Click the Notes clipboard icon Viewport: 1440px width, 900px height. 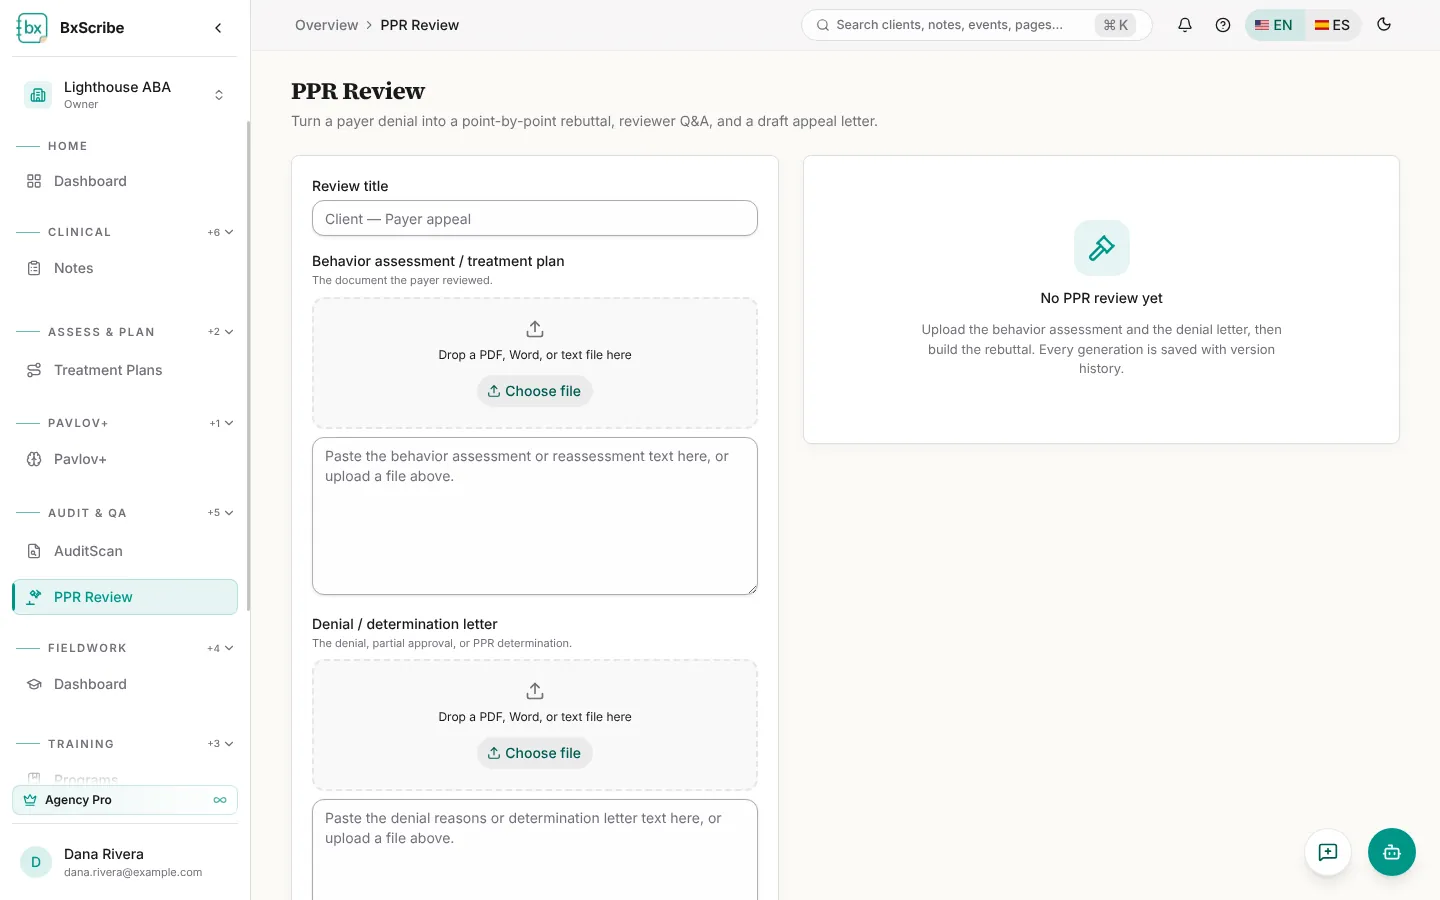[x=34, y=268]
